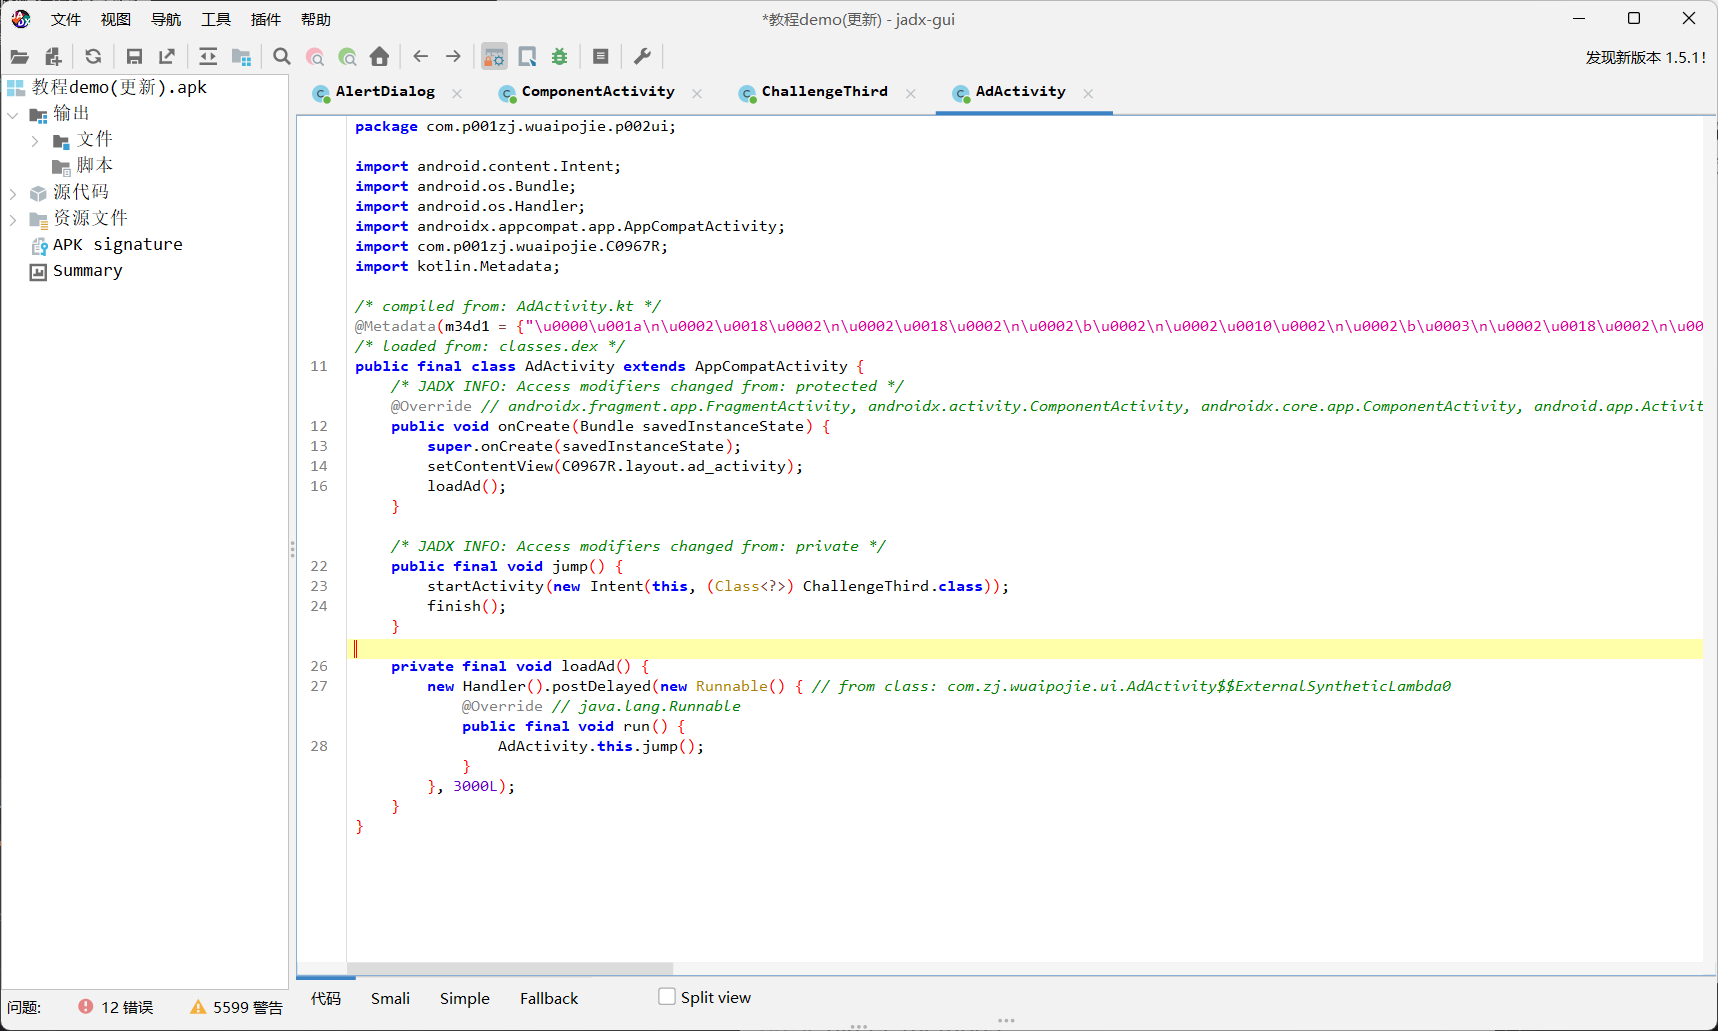Open log viewer toolbar icon
Image resolution: width=1718 pixels, height=1031 pixels.
[601, 57]
